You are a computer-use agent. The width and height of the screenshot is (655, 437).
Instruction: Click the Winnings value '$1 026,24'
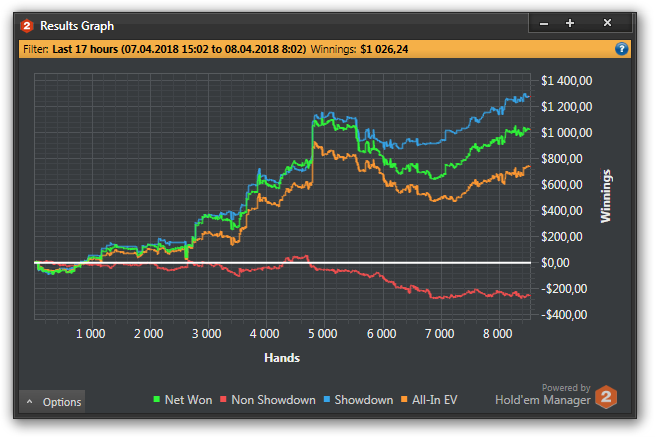tap(384, 49)
